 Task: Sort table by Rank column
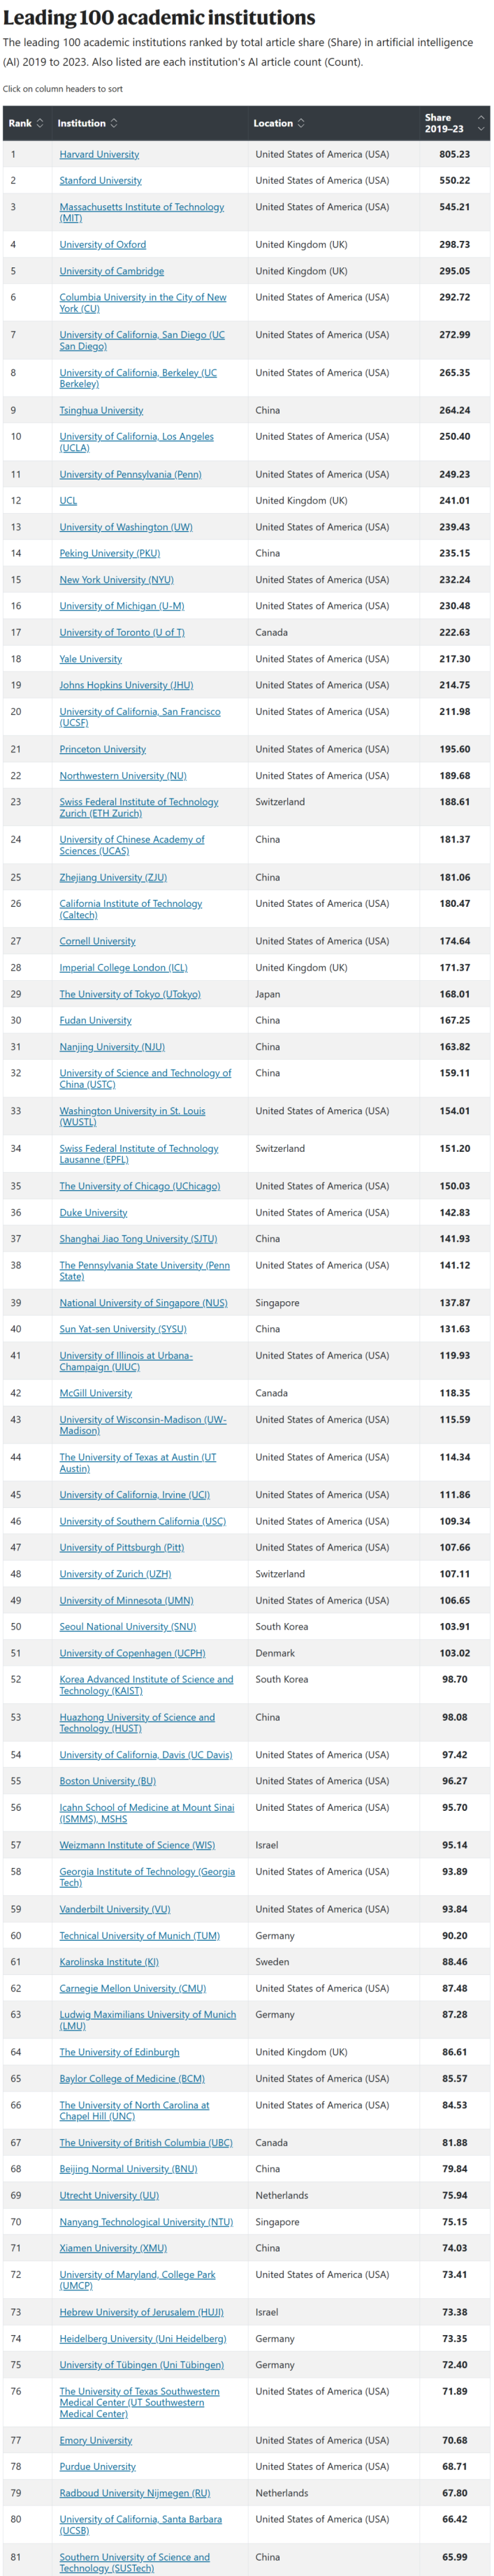(x=26, y=123)
